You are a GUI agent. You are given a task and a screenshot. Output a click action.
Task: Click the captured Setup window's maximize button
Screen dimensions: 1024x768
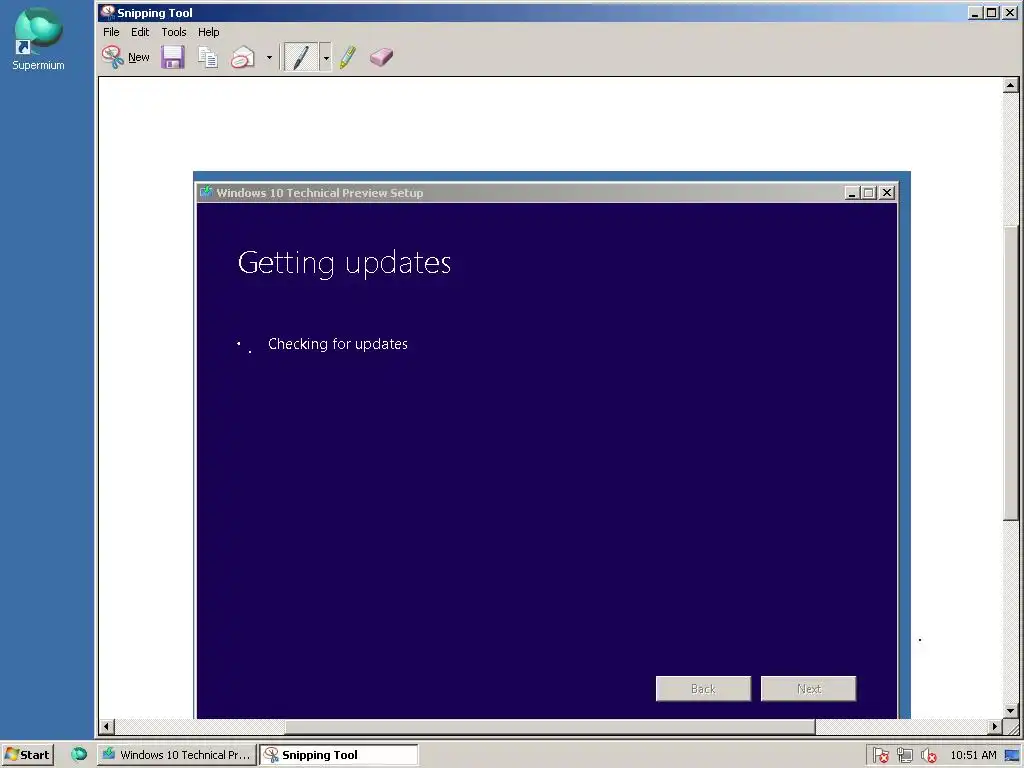click(869, 193)
